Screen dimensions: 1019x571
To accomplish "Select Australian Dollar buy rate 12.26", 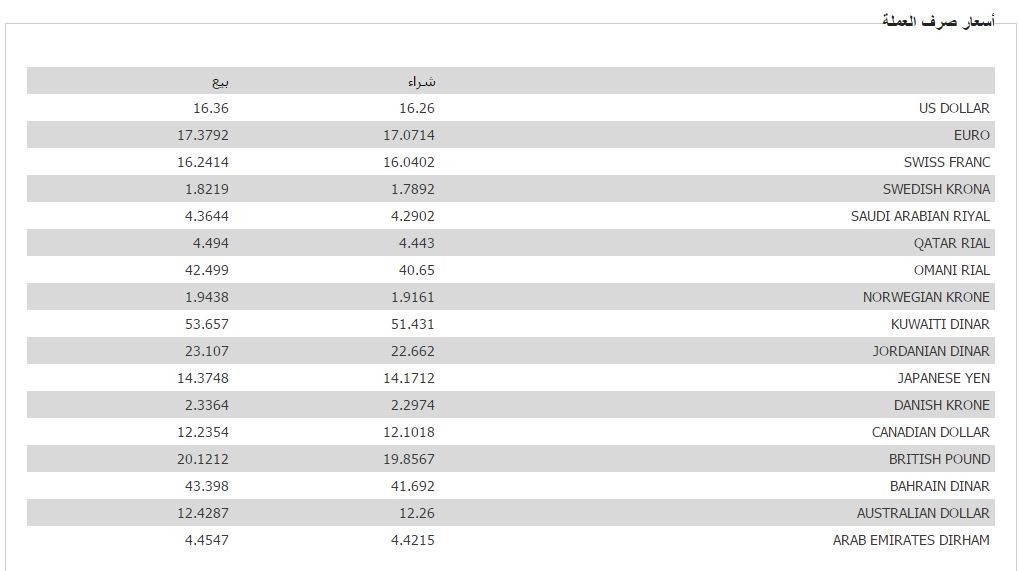I will (x=417, y=513).
